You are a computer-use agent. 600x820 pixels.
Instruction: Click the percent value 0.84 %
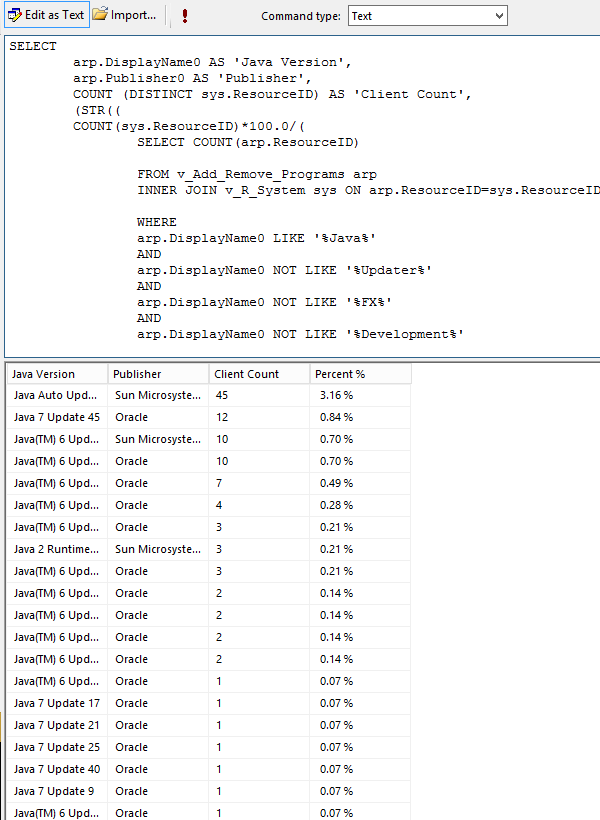(336, 417)
